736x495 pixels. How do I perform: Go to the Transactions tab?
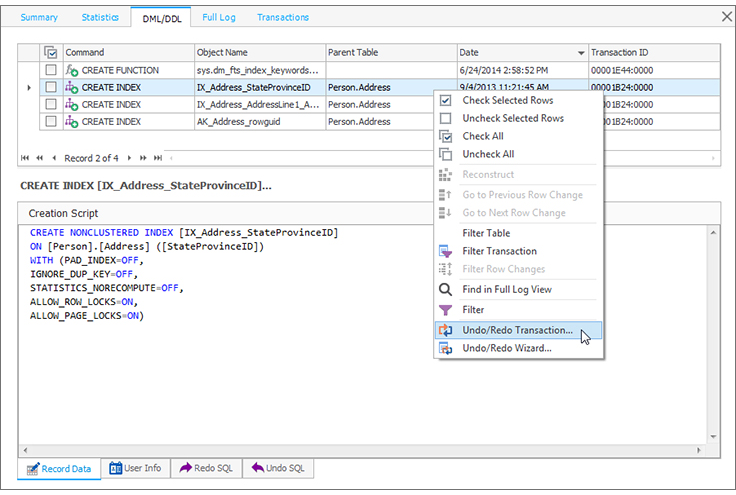(283, 17)
